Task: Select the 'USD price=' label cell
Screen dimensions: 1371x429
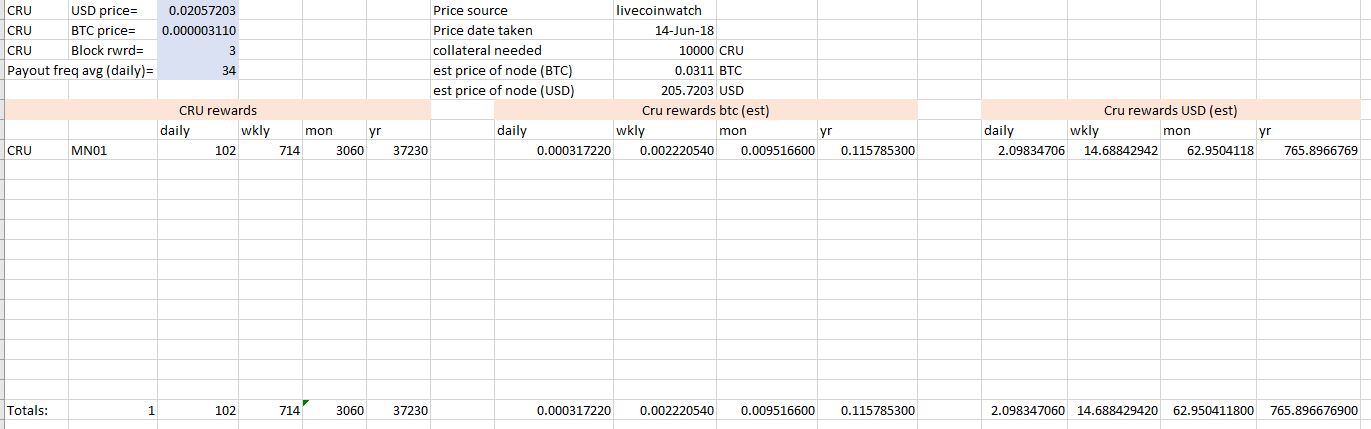Action: pos(113,10)
